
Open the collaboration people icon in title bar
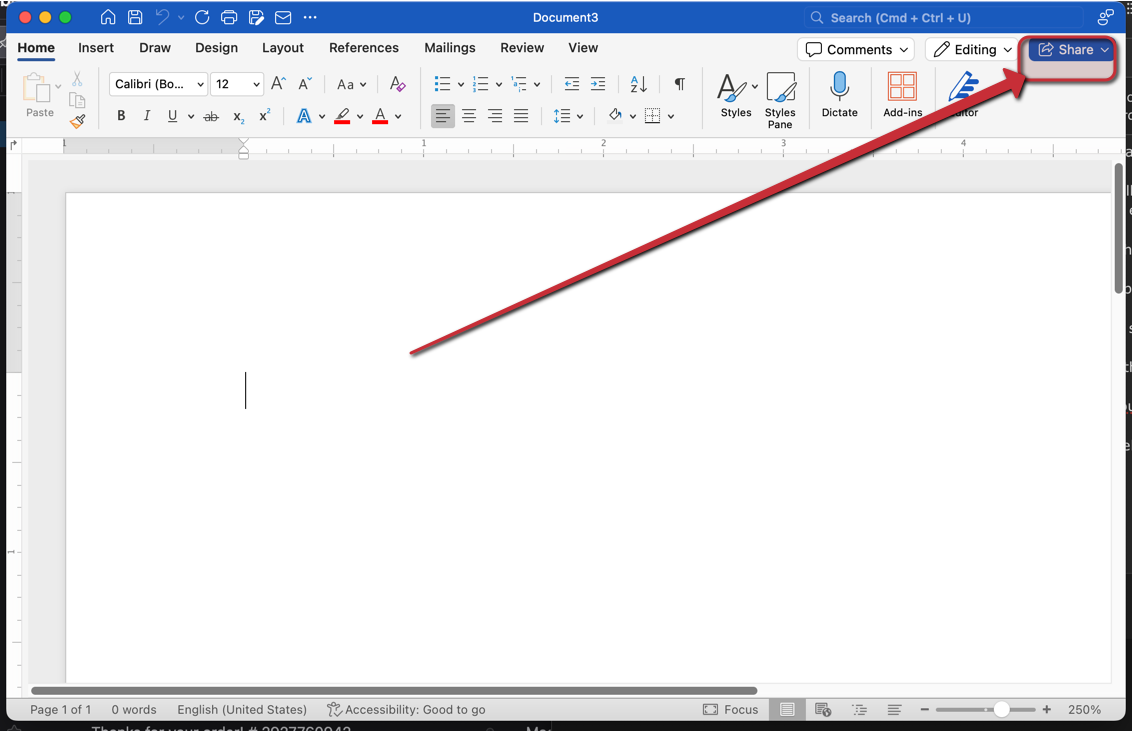pos(1105,17)
